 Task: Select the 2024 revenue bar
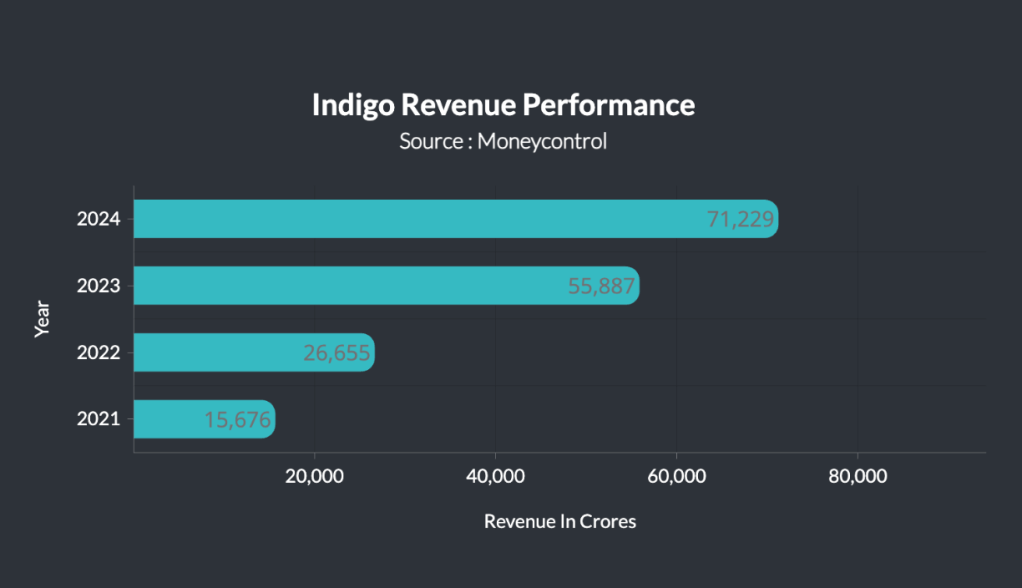point(420,219)
